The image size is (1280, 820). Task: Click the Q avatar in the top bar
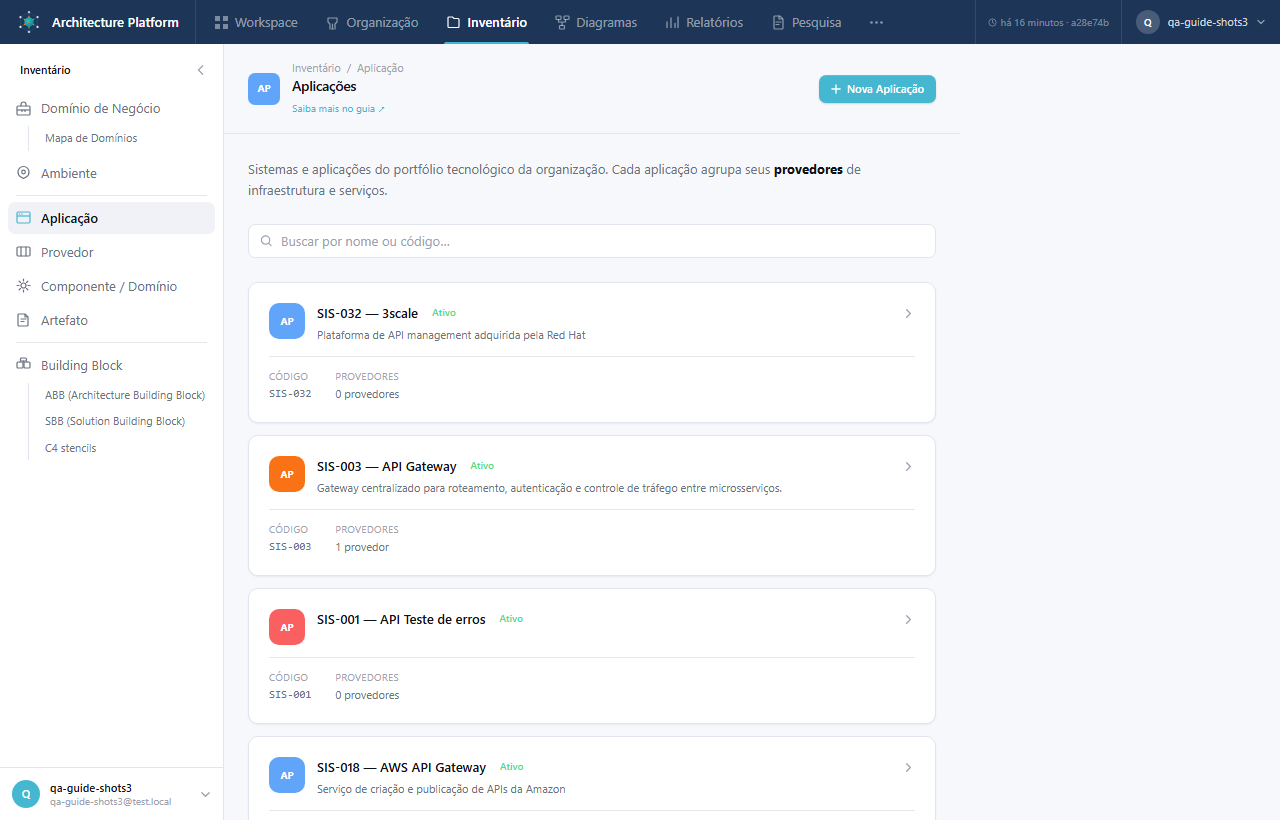pyautogui.click(x=1148, y=22)
